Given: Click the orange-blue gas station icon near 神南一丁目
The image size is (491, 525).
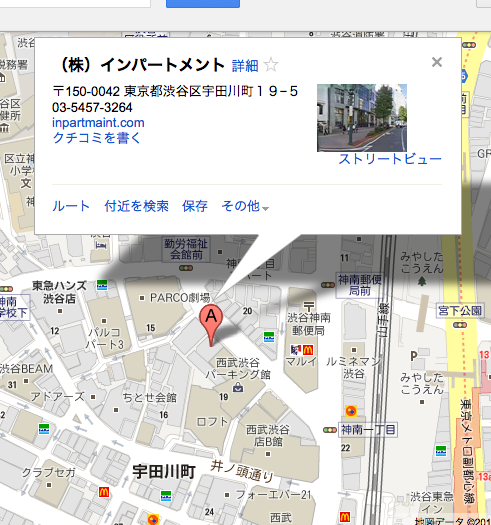Looking at the screenshot, I should (x=351, y=410).
